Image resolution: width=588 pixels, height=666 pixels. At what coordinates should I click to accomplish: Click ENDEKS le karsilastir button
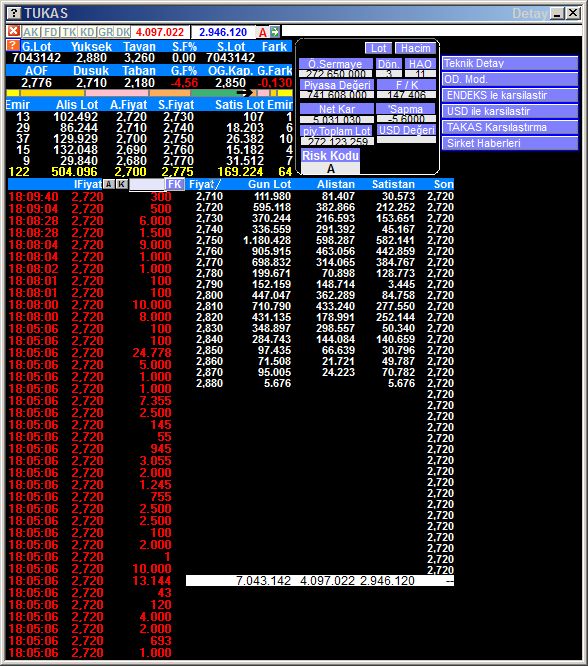tap(510, 95)
